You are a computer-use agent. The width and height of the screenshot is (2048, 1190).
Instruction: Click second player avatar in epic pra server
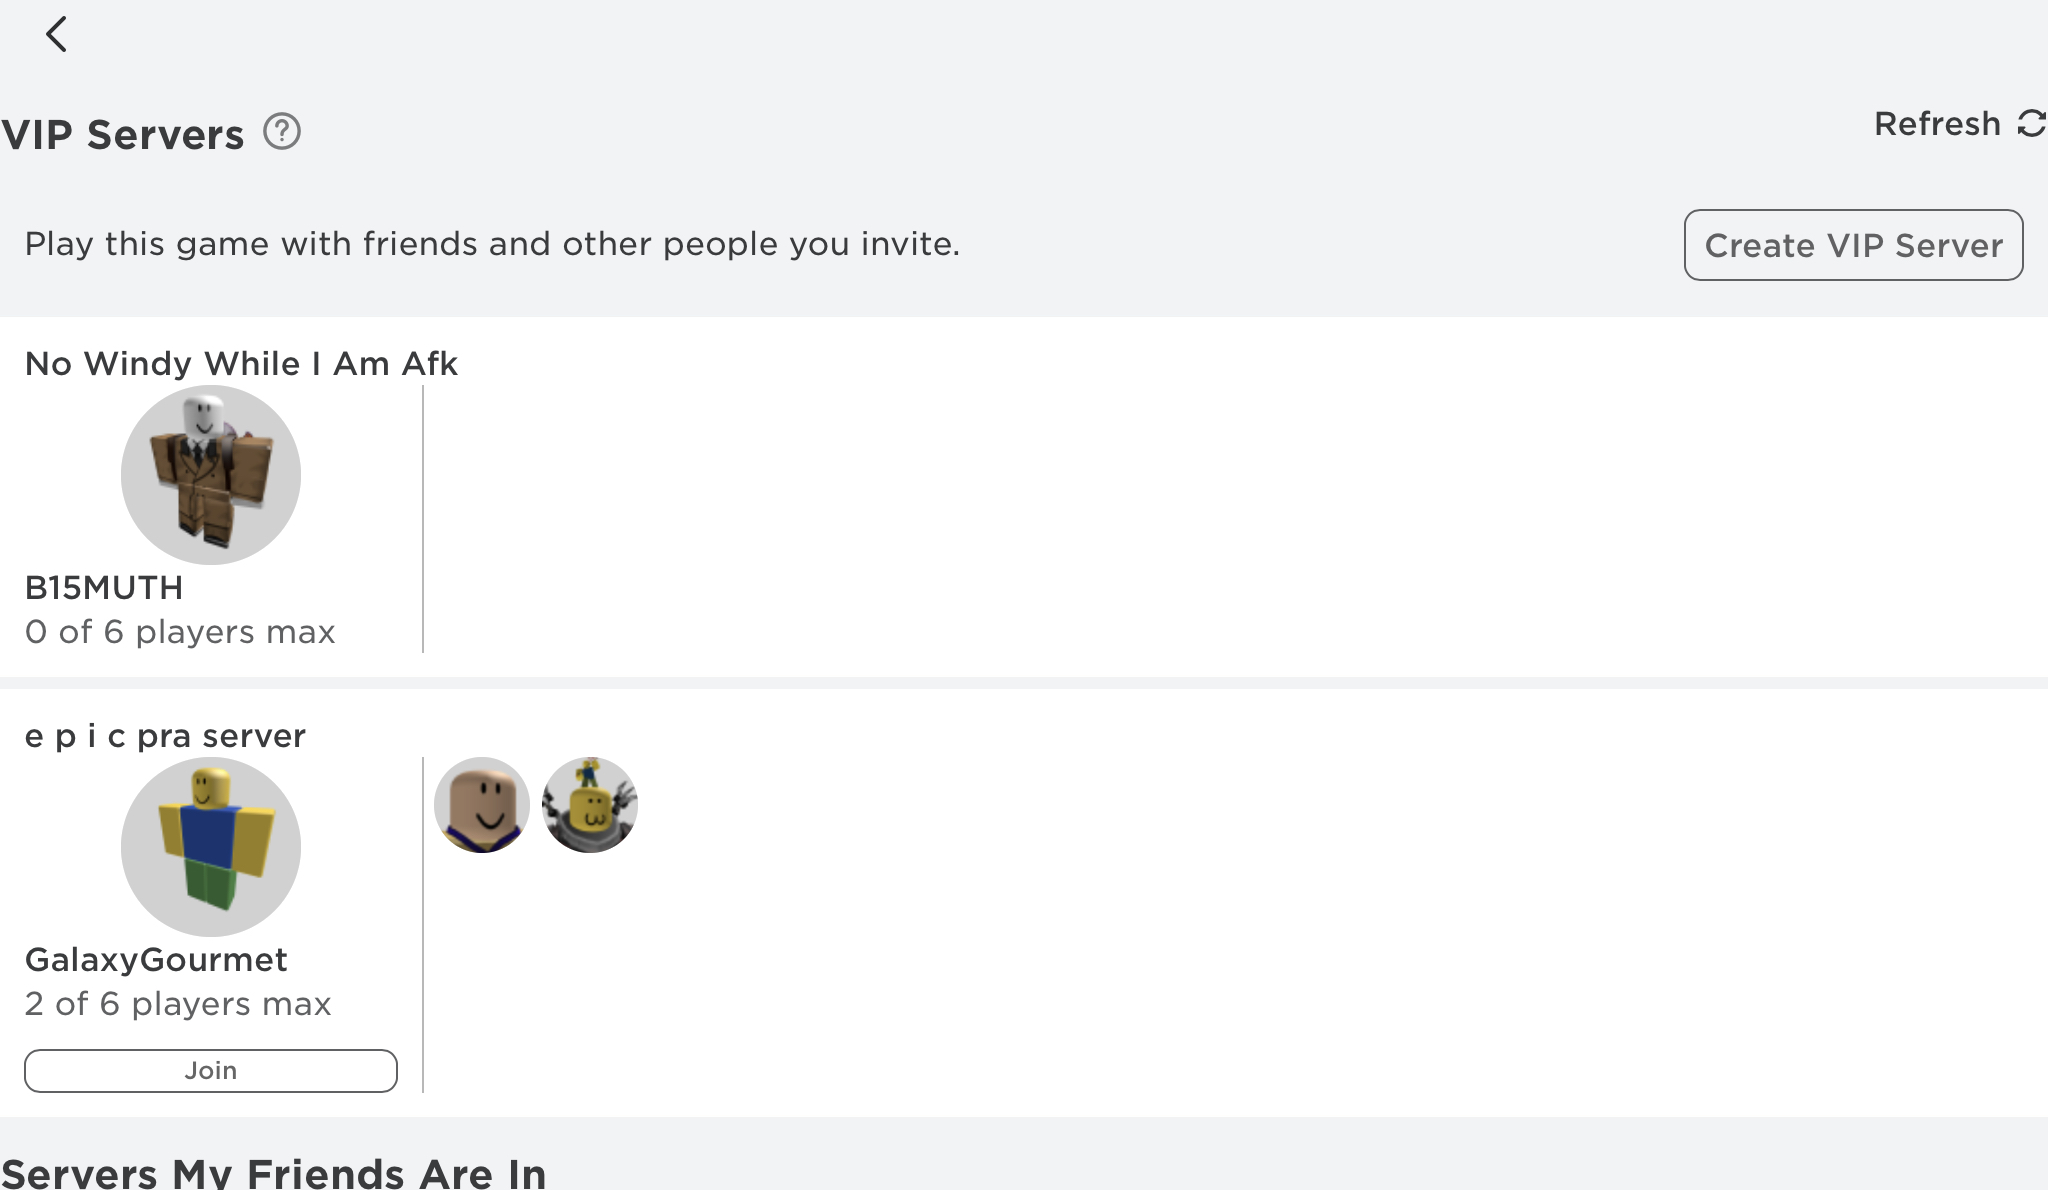pyautogui.click(x=591, y=805)
